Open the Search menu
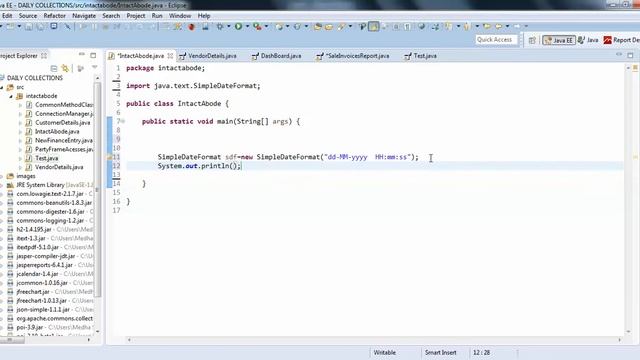Viewport: 640px width, 360px height. point(111,16)
